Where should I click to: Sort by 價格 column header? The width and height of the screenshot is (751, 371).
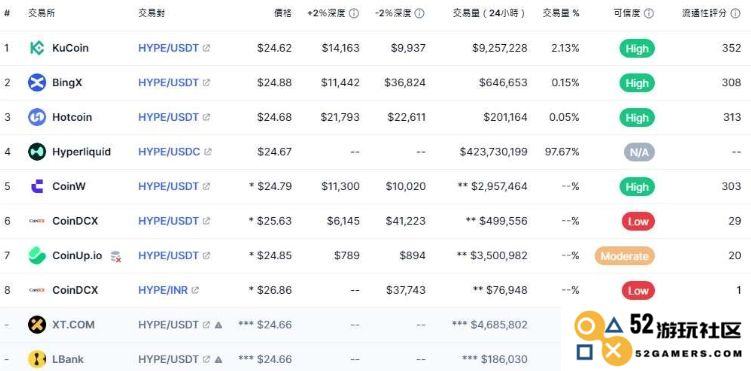(283, 13)
